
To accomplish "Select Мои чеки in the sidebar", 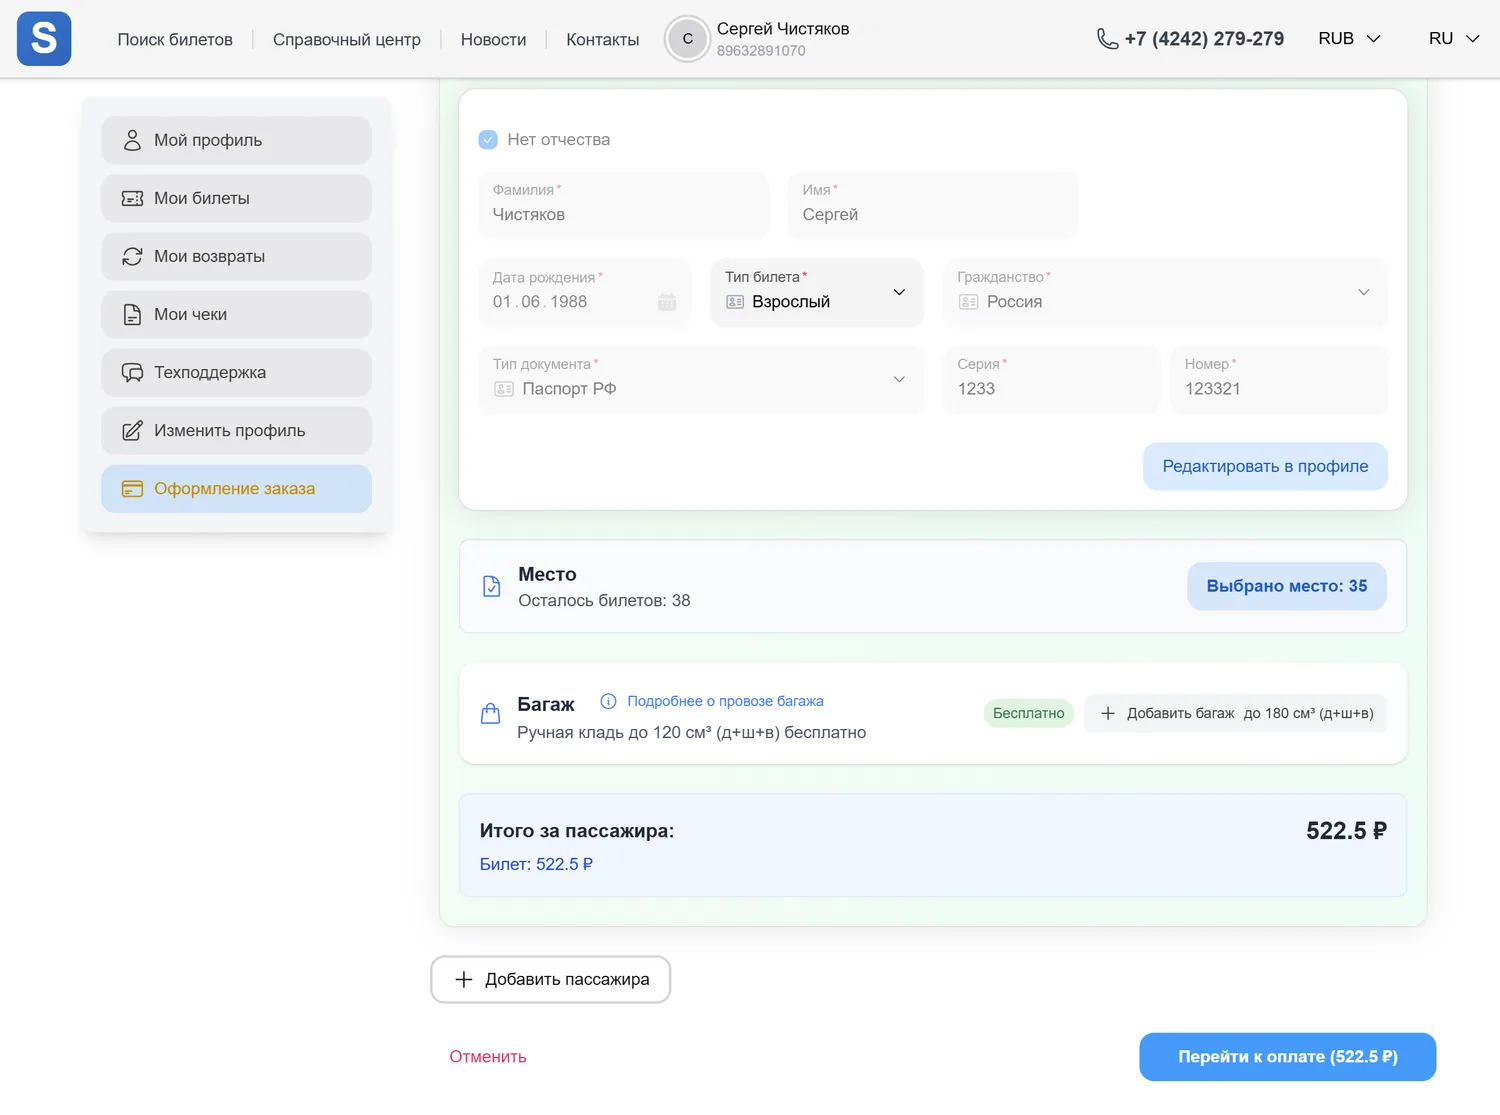I will [236, 314].
